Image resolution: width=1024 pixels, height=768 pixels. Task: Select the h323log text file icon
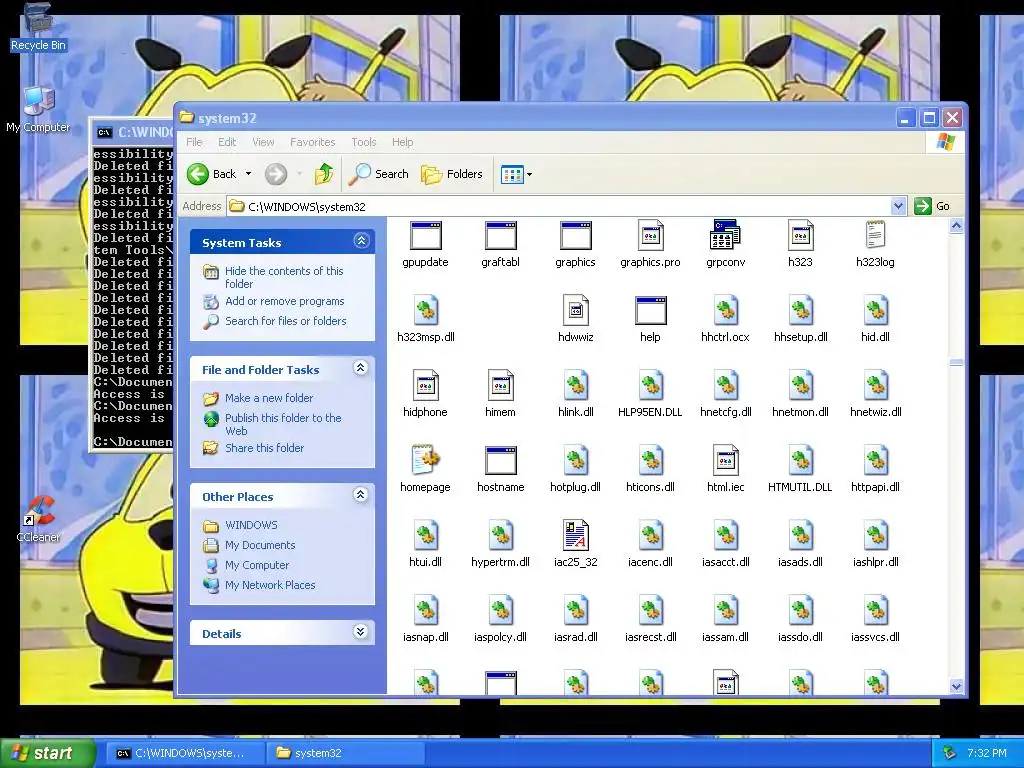875,235
